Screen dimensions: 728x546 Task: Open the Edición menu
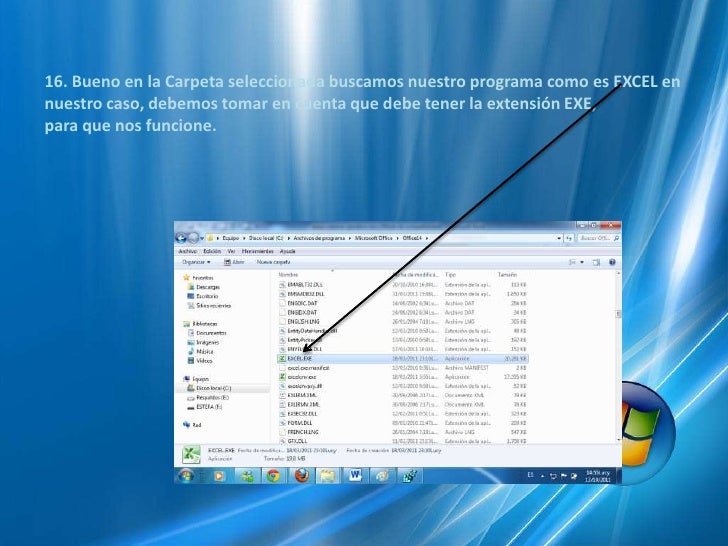click(212, 251)
